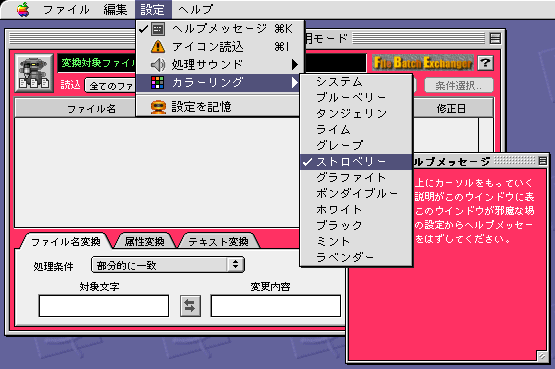Viewport: 555px width, 369px height.
Task: Switch to ファイル名変換 tab
Action: tap(66, 242)
